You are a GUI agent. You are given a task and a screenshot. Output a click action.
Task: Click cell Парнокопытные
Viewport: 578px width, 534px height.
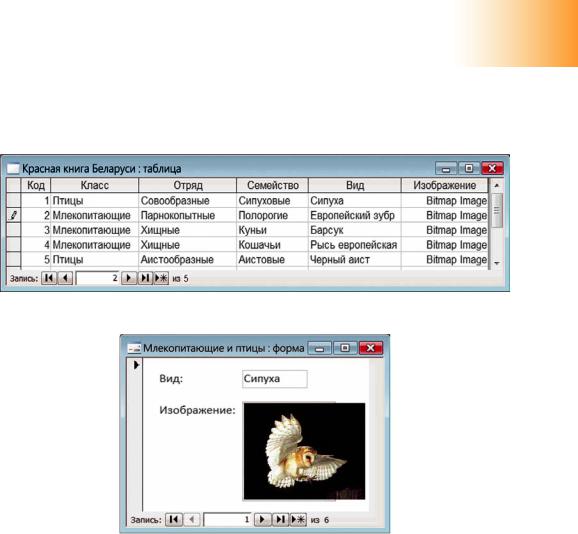pyautogui.click(x=188, y=215)
